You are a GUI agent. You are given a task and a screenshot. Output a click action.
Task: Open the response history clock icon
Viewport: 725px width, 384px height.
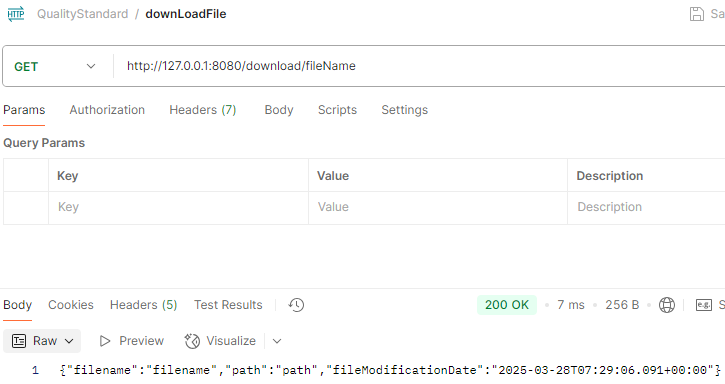296,305
